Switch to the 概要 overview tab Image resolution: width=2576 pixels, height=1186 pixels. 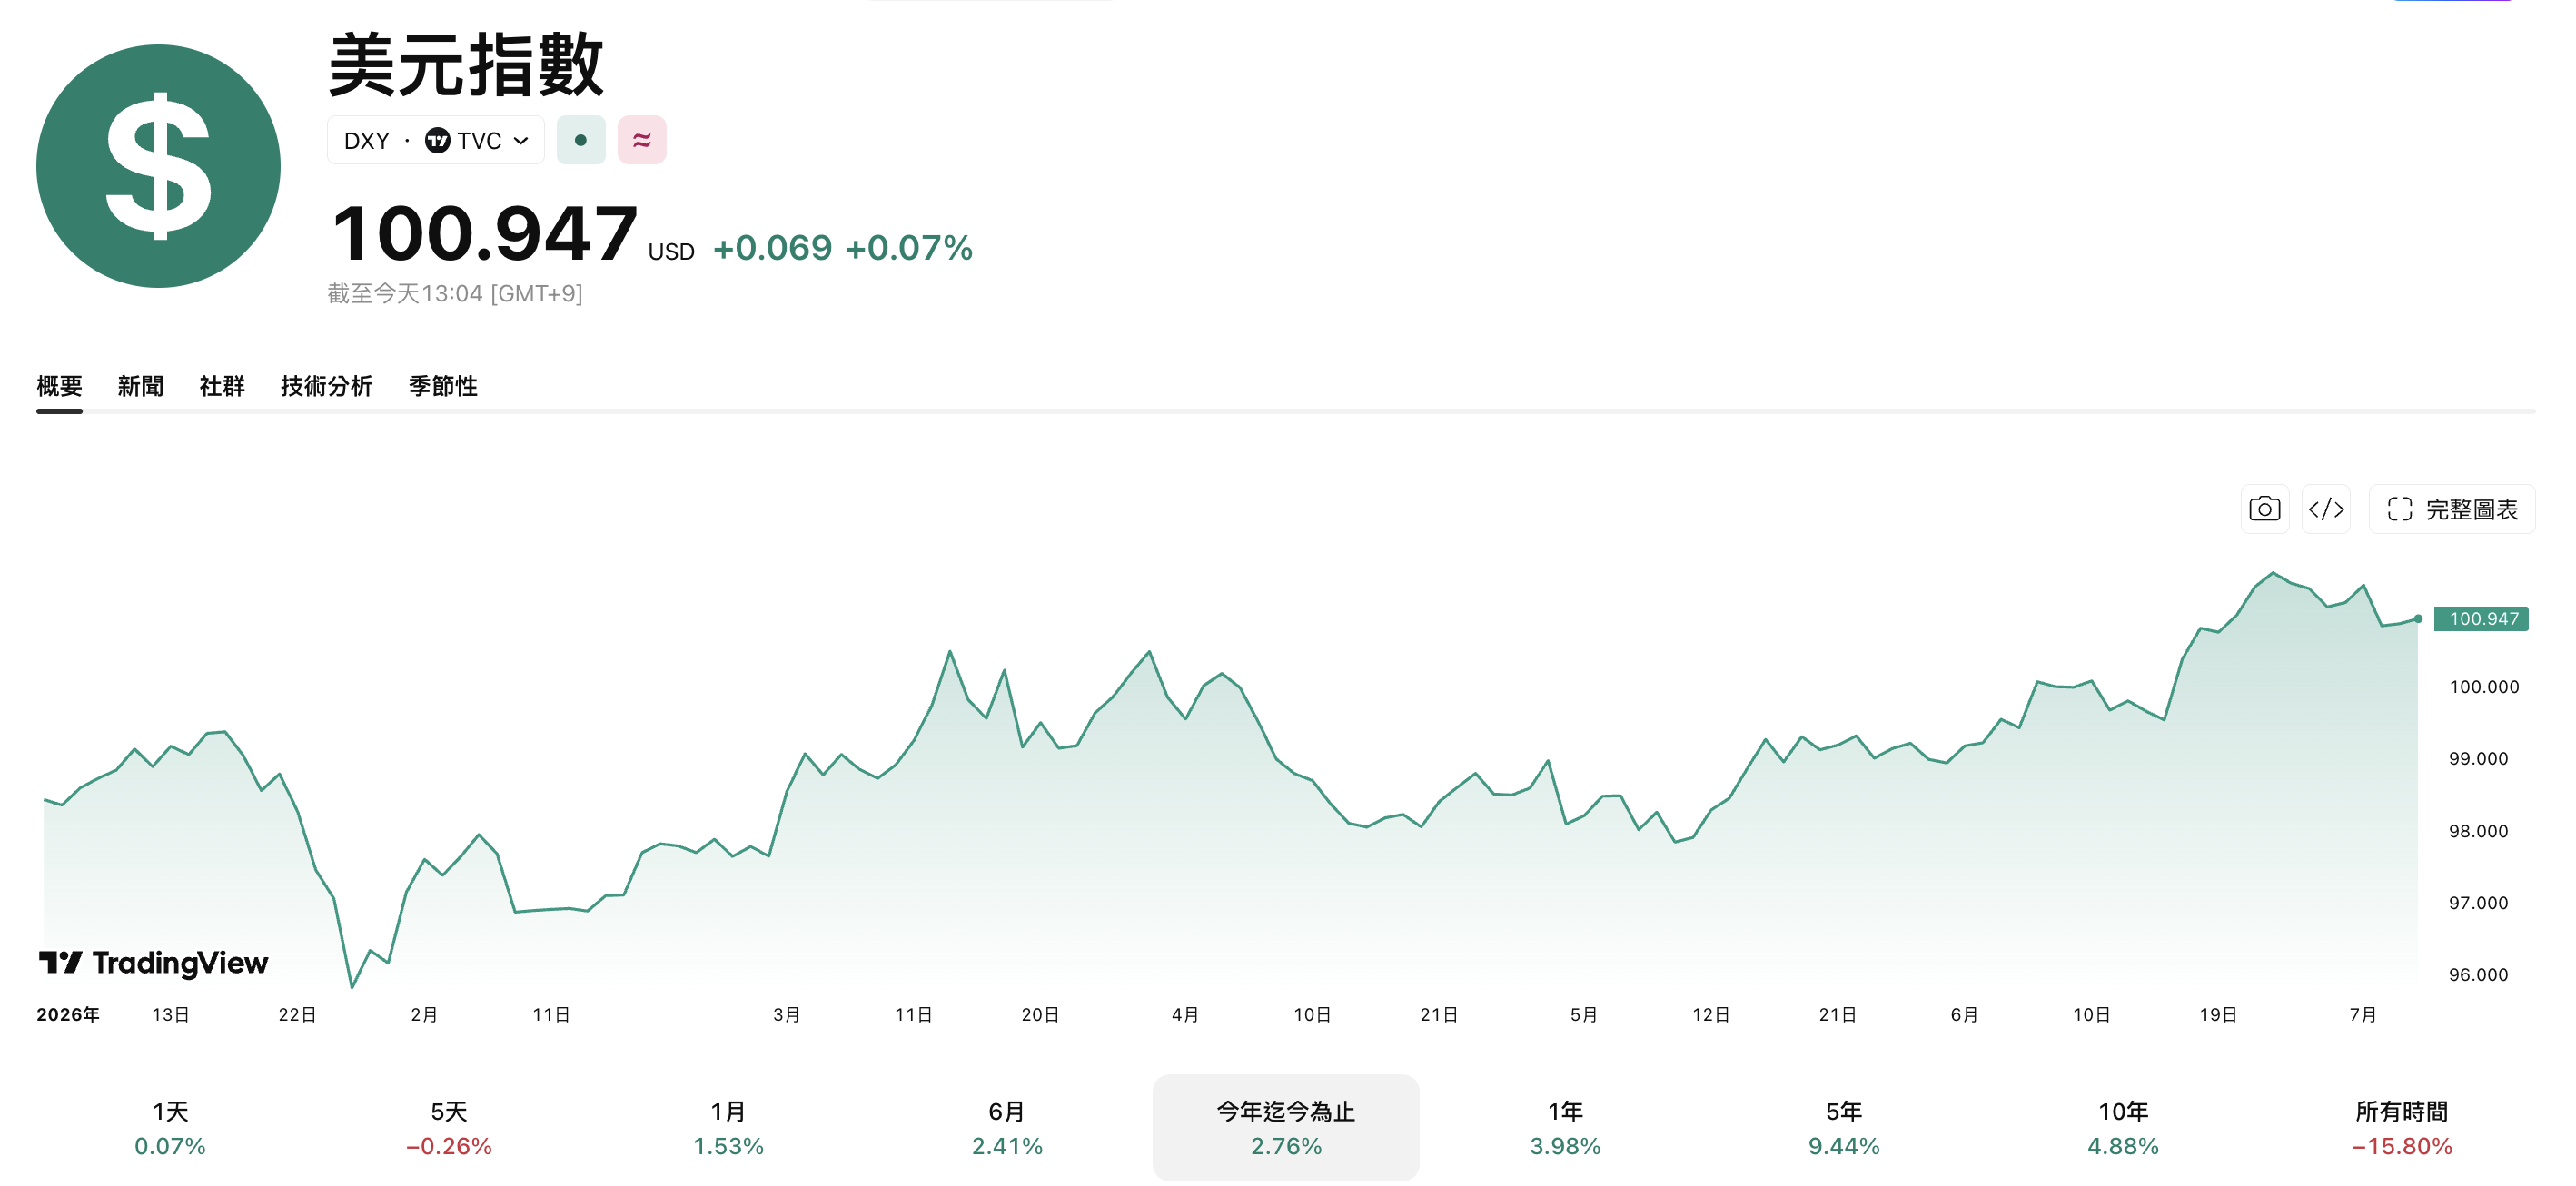coord(59,386)
